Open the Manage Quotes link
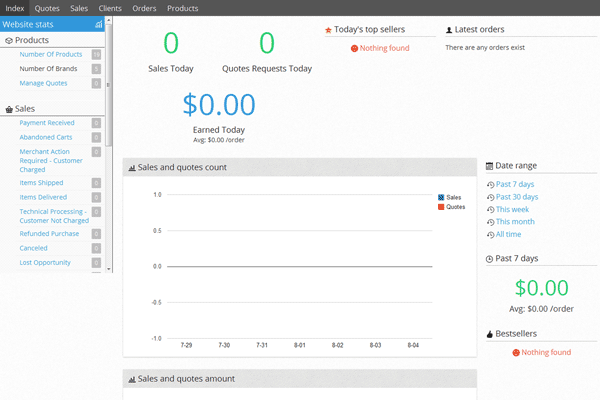The height and width of the screenshot is (400, 600). (x=43, y=83)
